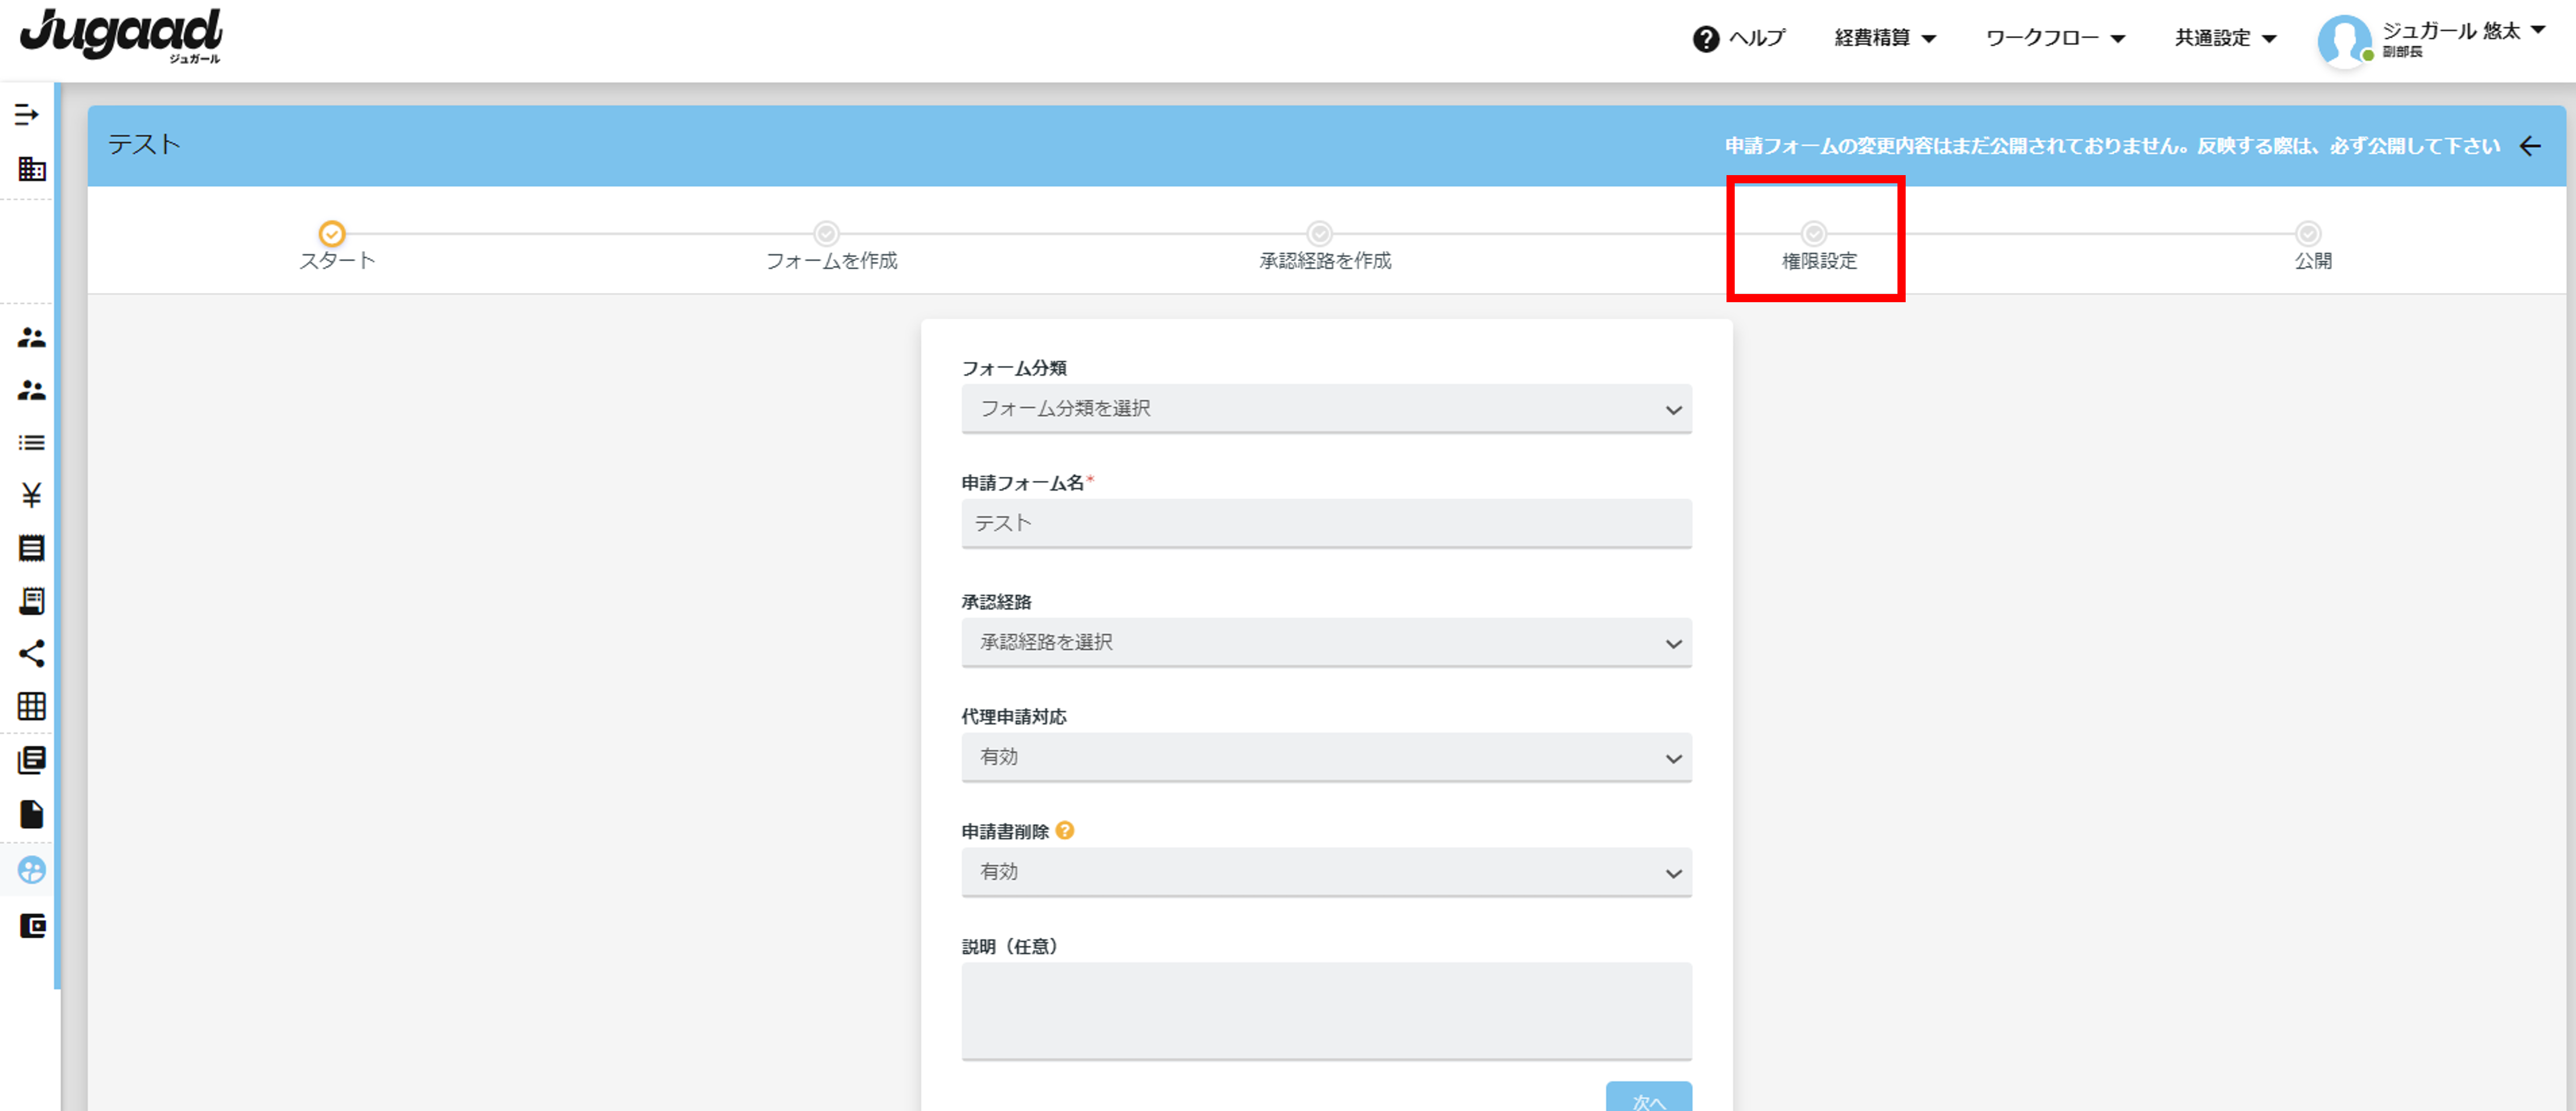
Task: Click into the 説明（任意） text area
Action: pos(1326,1011)
